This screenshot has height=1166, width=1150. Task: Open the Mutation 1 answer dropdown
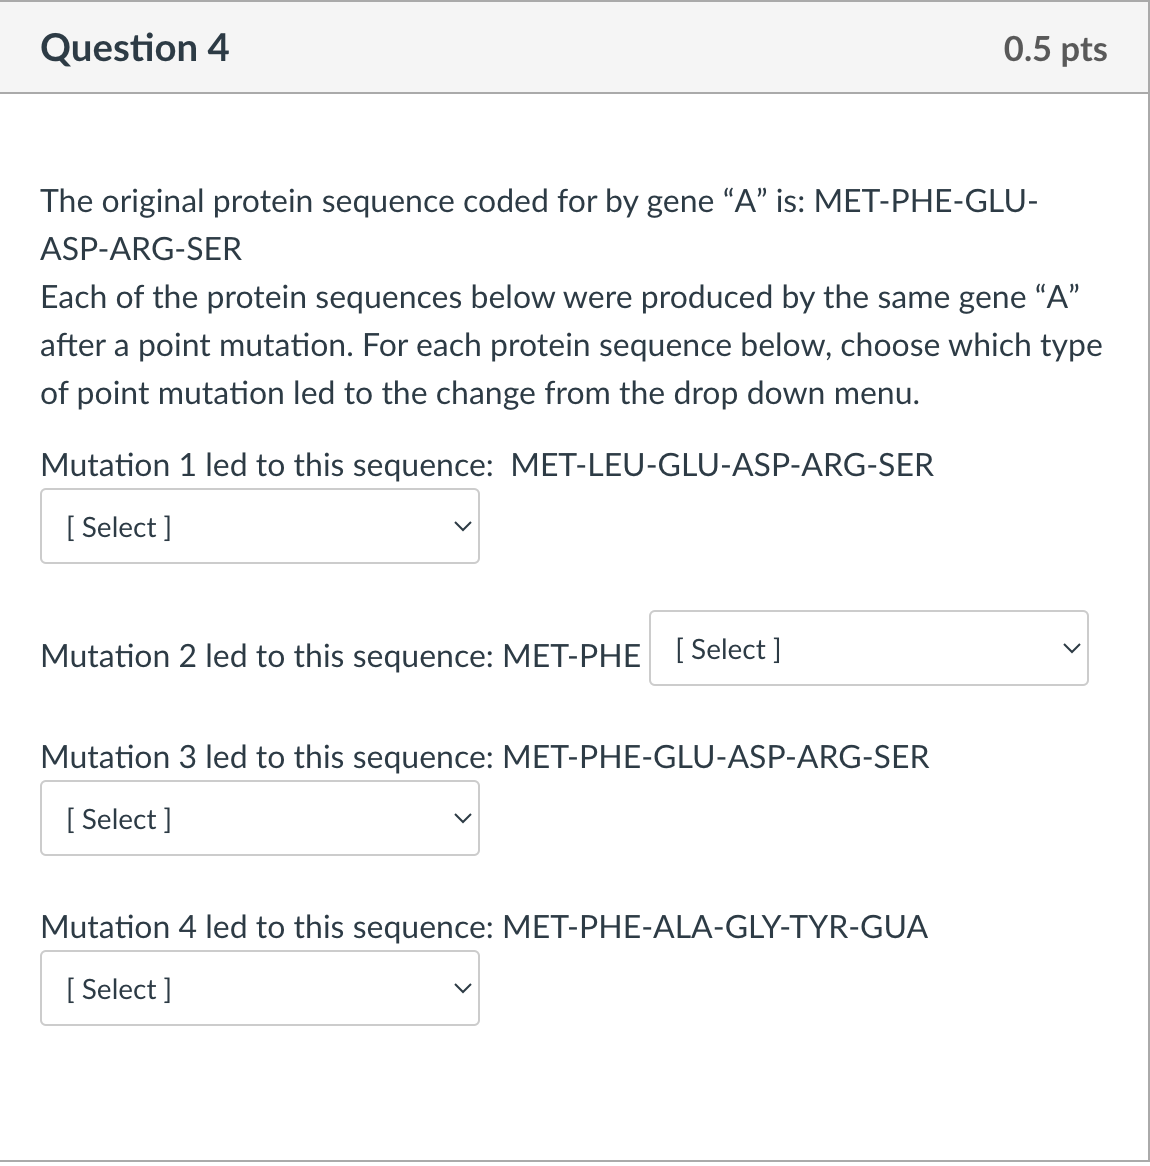pos(260,526)
